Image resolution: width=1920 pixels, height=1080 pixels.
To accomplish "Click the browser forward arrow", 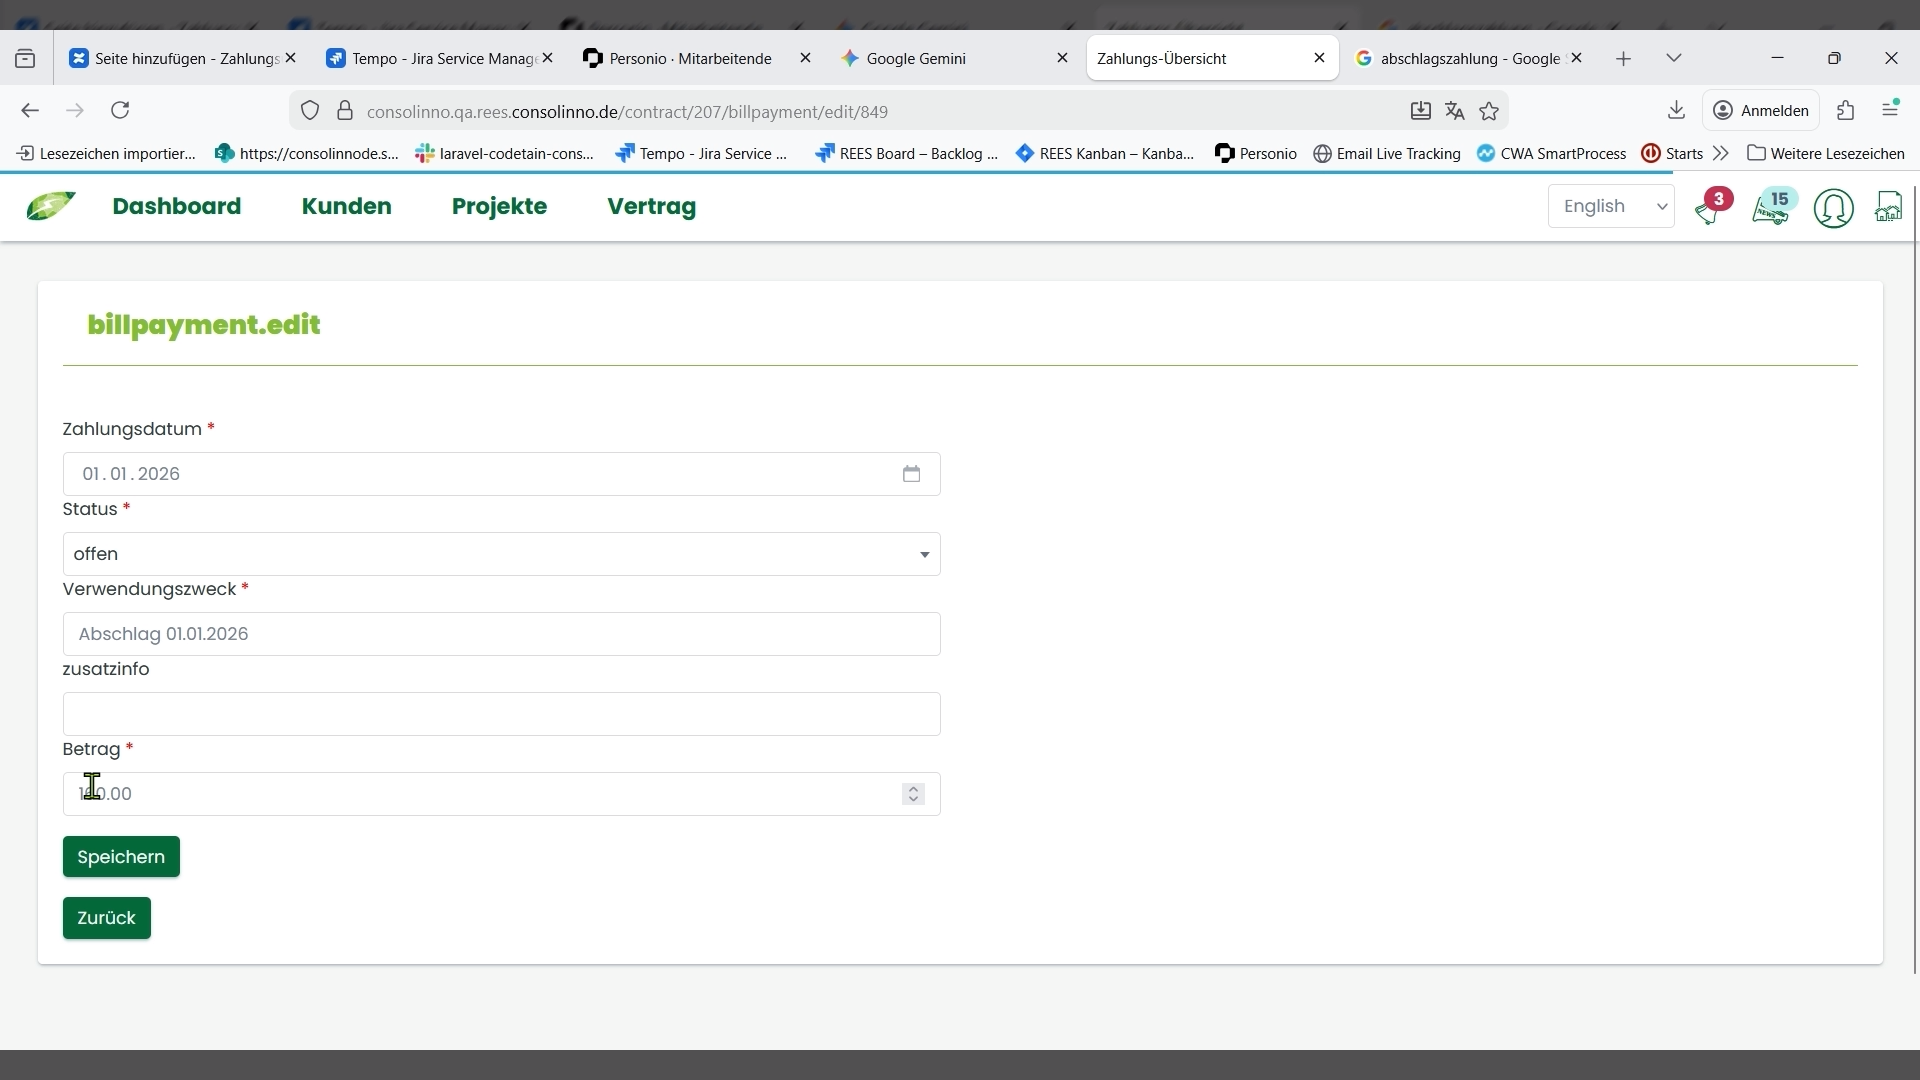I will coord(75,111).
